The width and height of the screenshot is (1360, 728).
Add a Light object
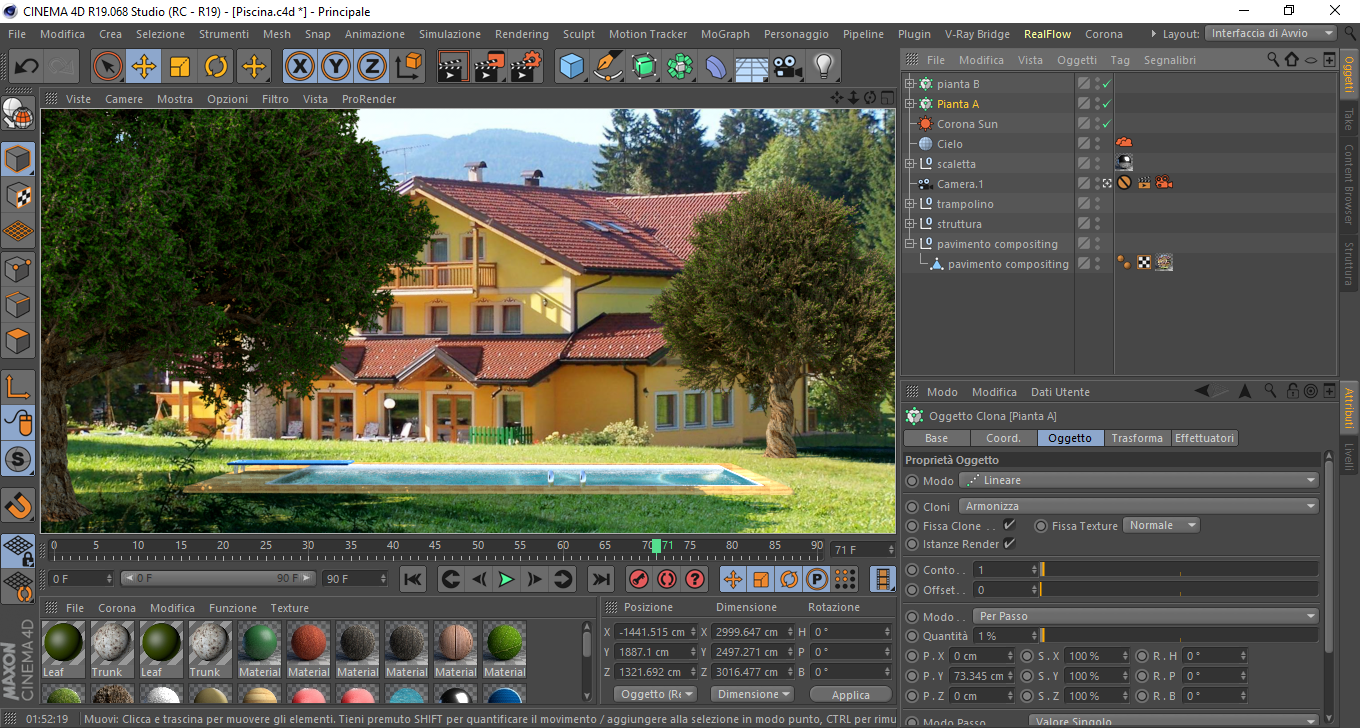click(x=824, y=67)
